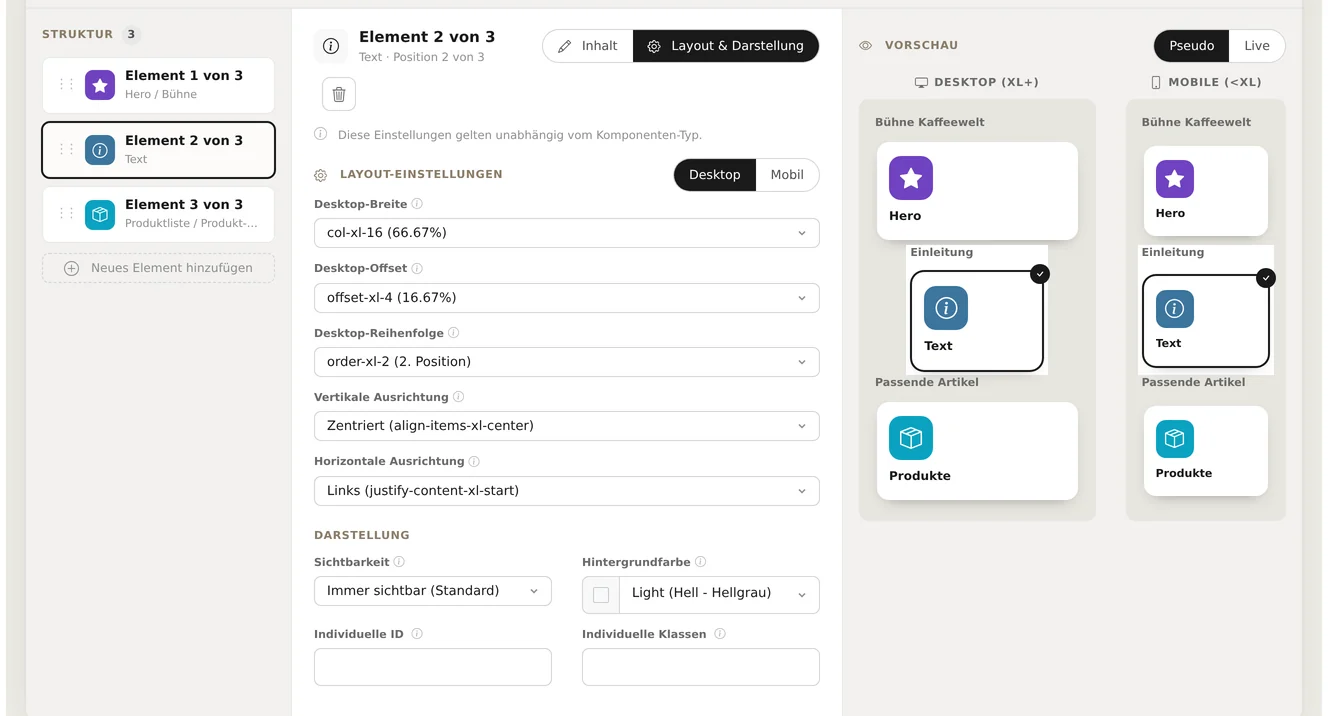The width and height of the screenshot is (1328, 716).
Task: Expand the Sichtbarkeit dropdown
Action: click(x=433, y=591)
